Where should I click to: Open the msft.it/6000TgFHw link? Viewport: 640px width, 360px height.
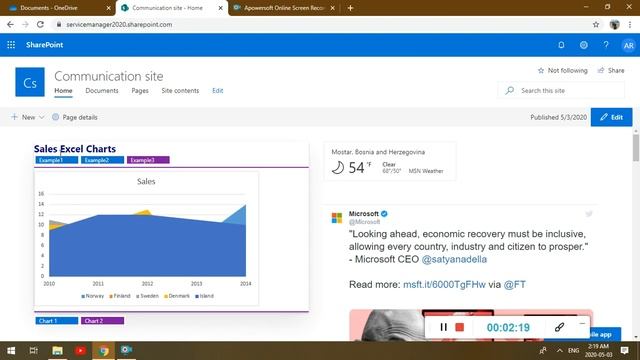[444, 284]
